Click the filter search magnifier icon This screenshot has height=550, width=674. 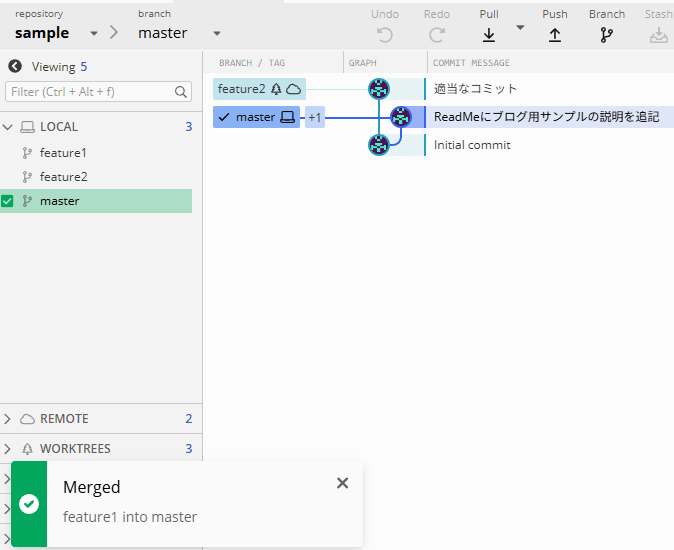point(181,92)
